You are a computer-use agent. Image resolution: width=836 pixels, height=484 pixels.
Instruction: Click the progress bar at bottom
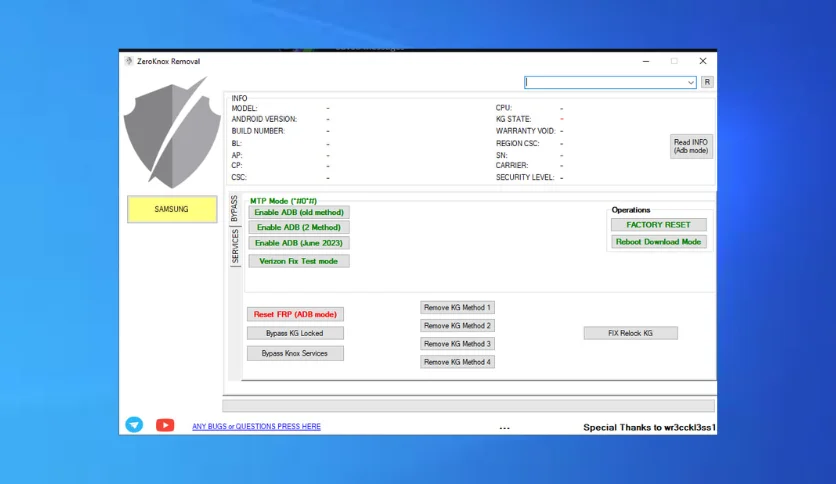coord(469,406)
